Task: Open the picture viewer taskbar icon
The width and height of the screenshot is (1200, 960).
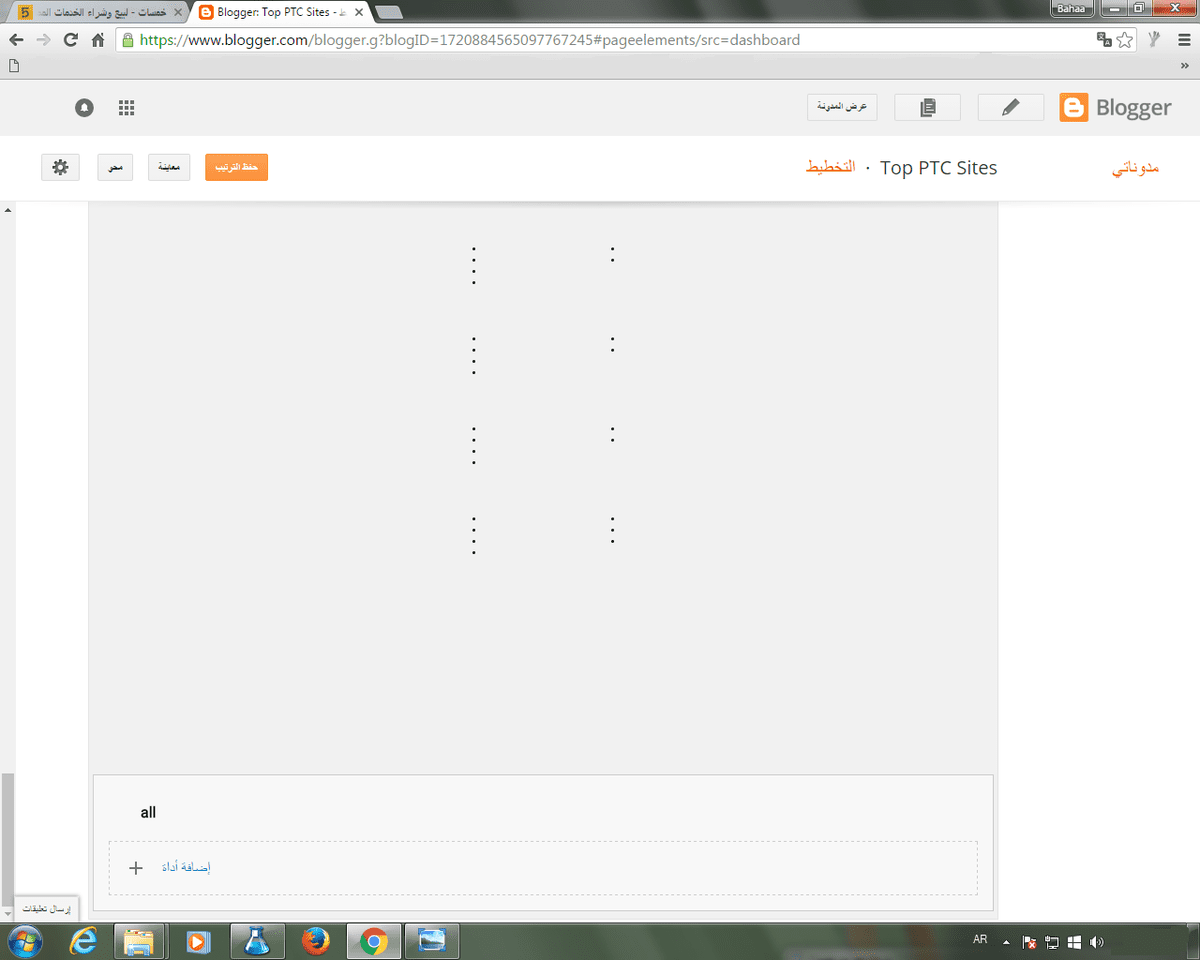Action: coord(432,941)
